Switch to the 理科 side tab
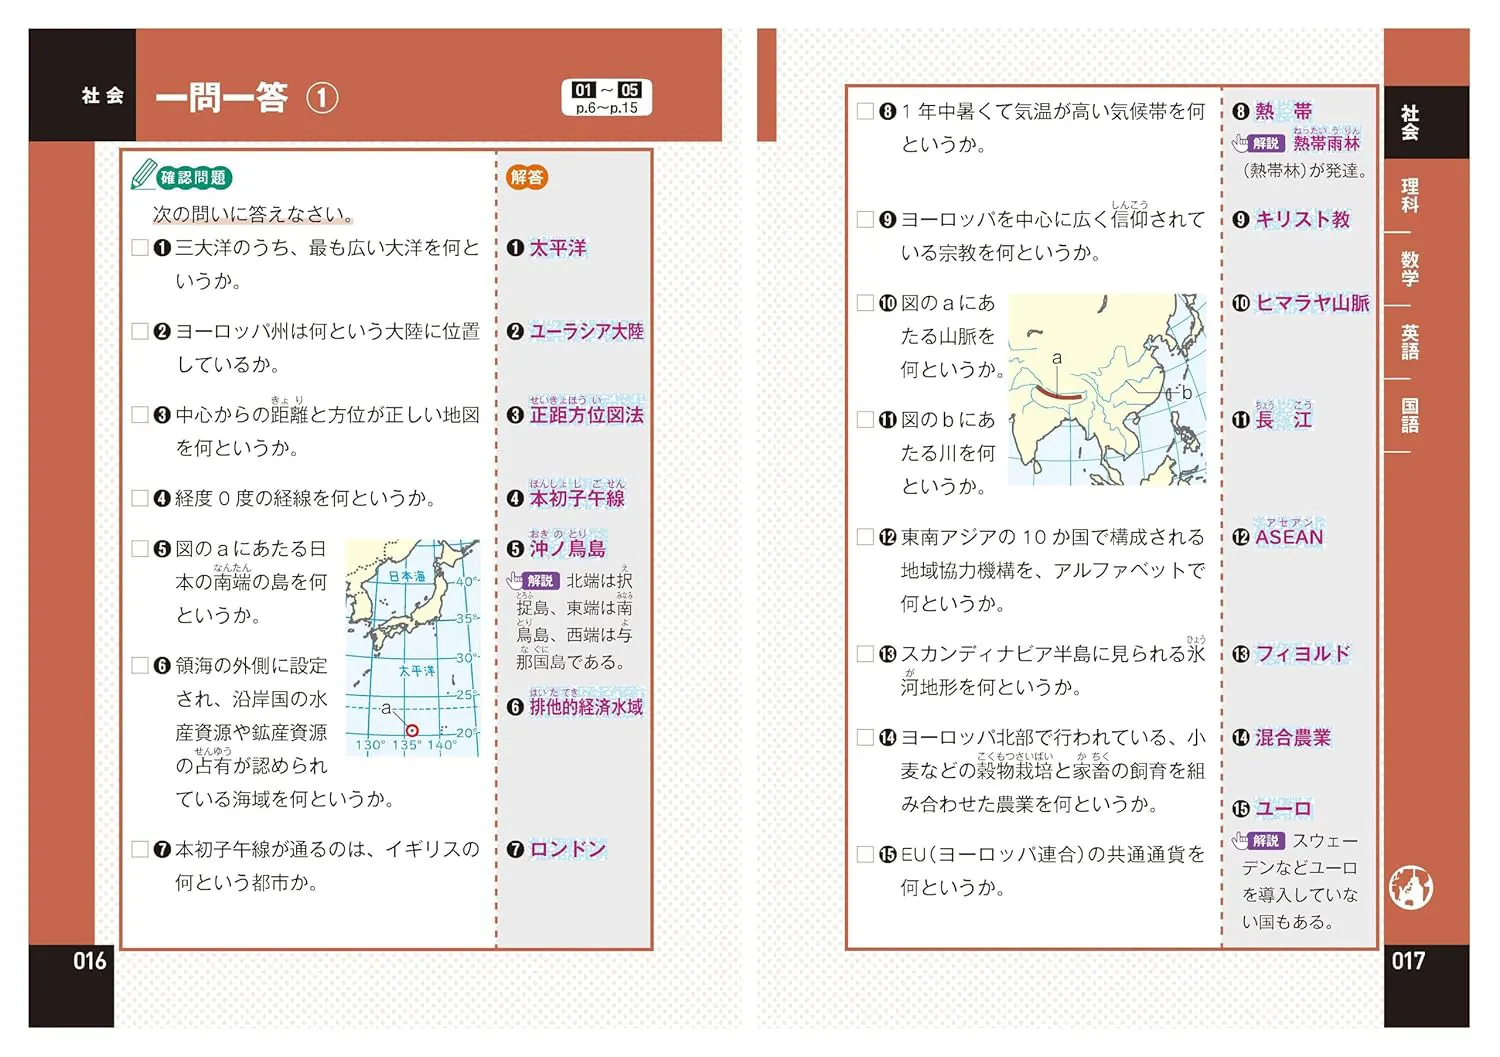Screen dimensions: 1500x1057 (x=1410, y=195)
